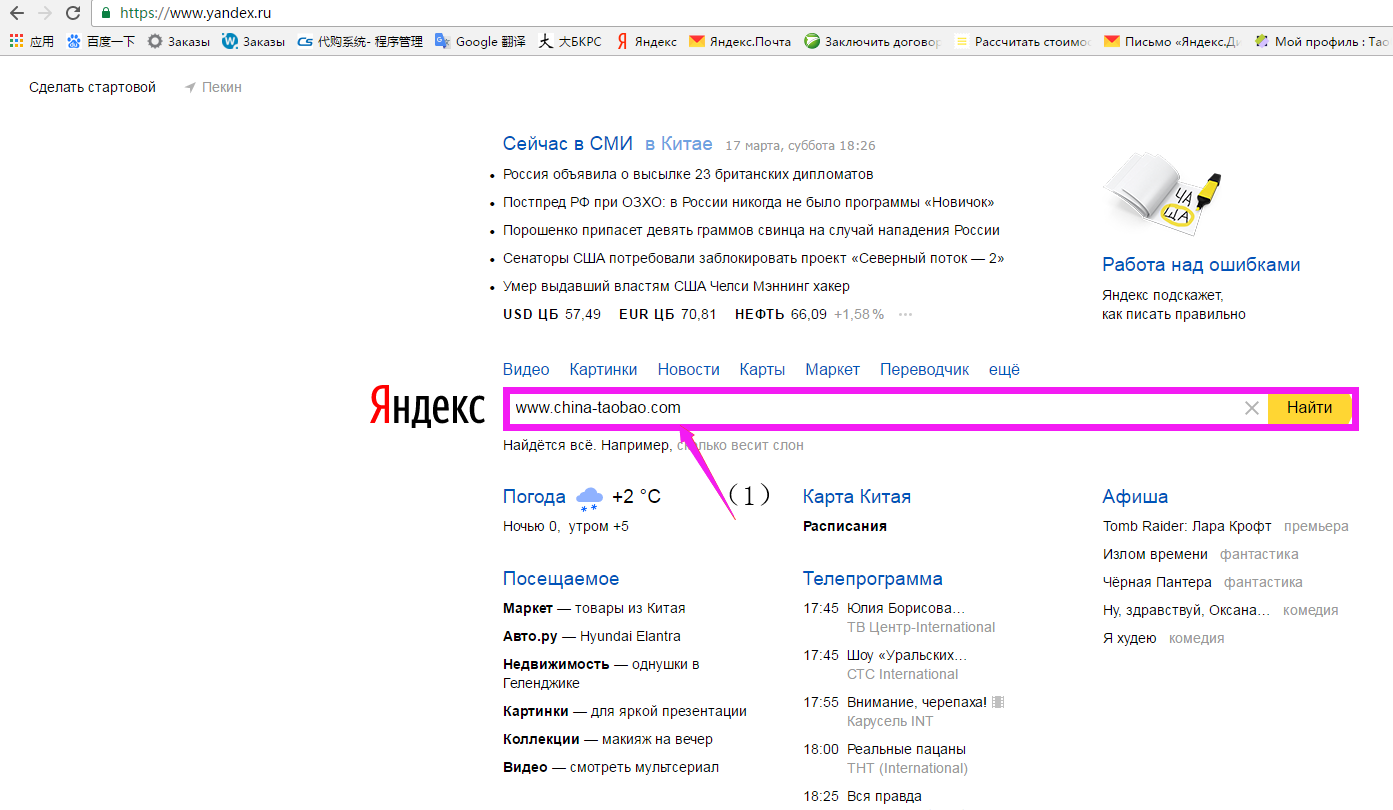Switch to Маркет search tab
The width and height of the screenshot is (1393, 810).
coord(832,369)
